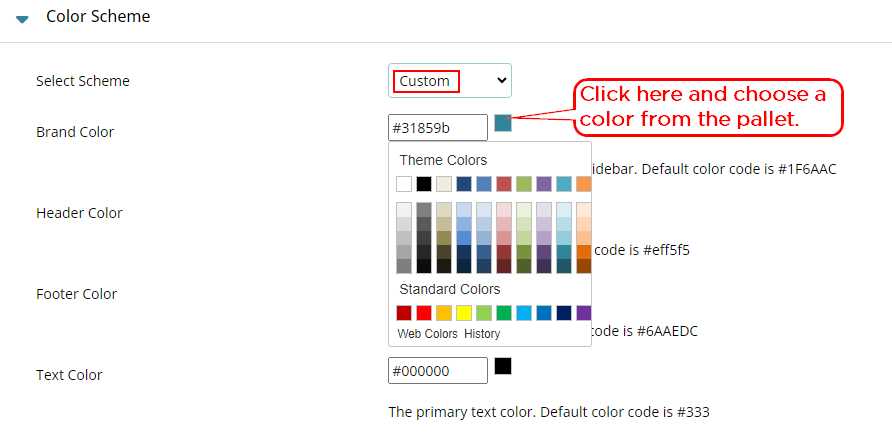This screenshot has width=892, height=445.
Task: Click the Text Color hex input field
Action: point(437,370)
